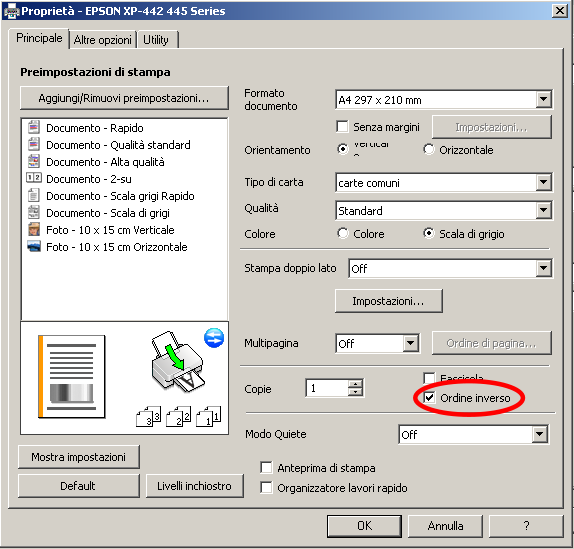Click the Documento - Qualità standard preset icon
The image size is (574, 549).
[x=34, y=144]
